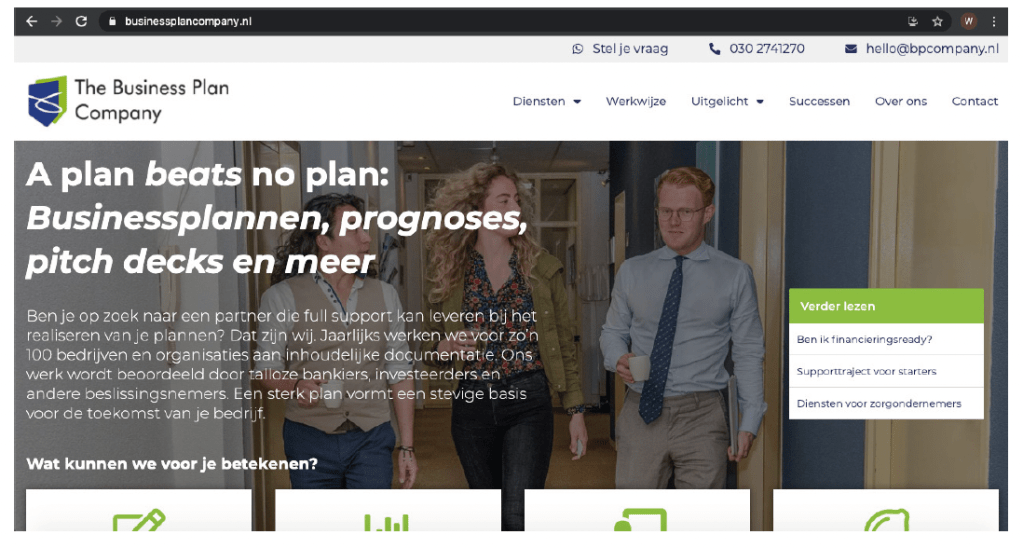This screenshot has width=1023, height=548.
Task: Click the phone icon beside 030 2741270
Action: (x=714, y=49)
